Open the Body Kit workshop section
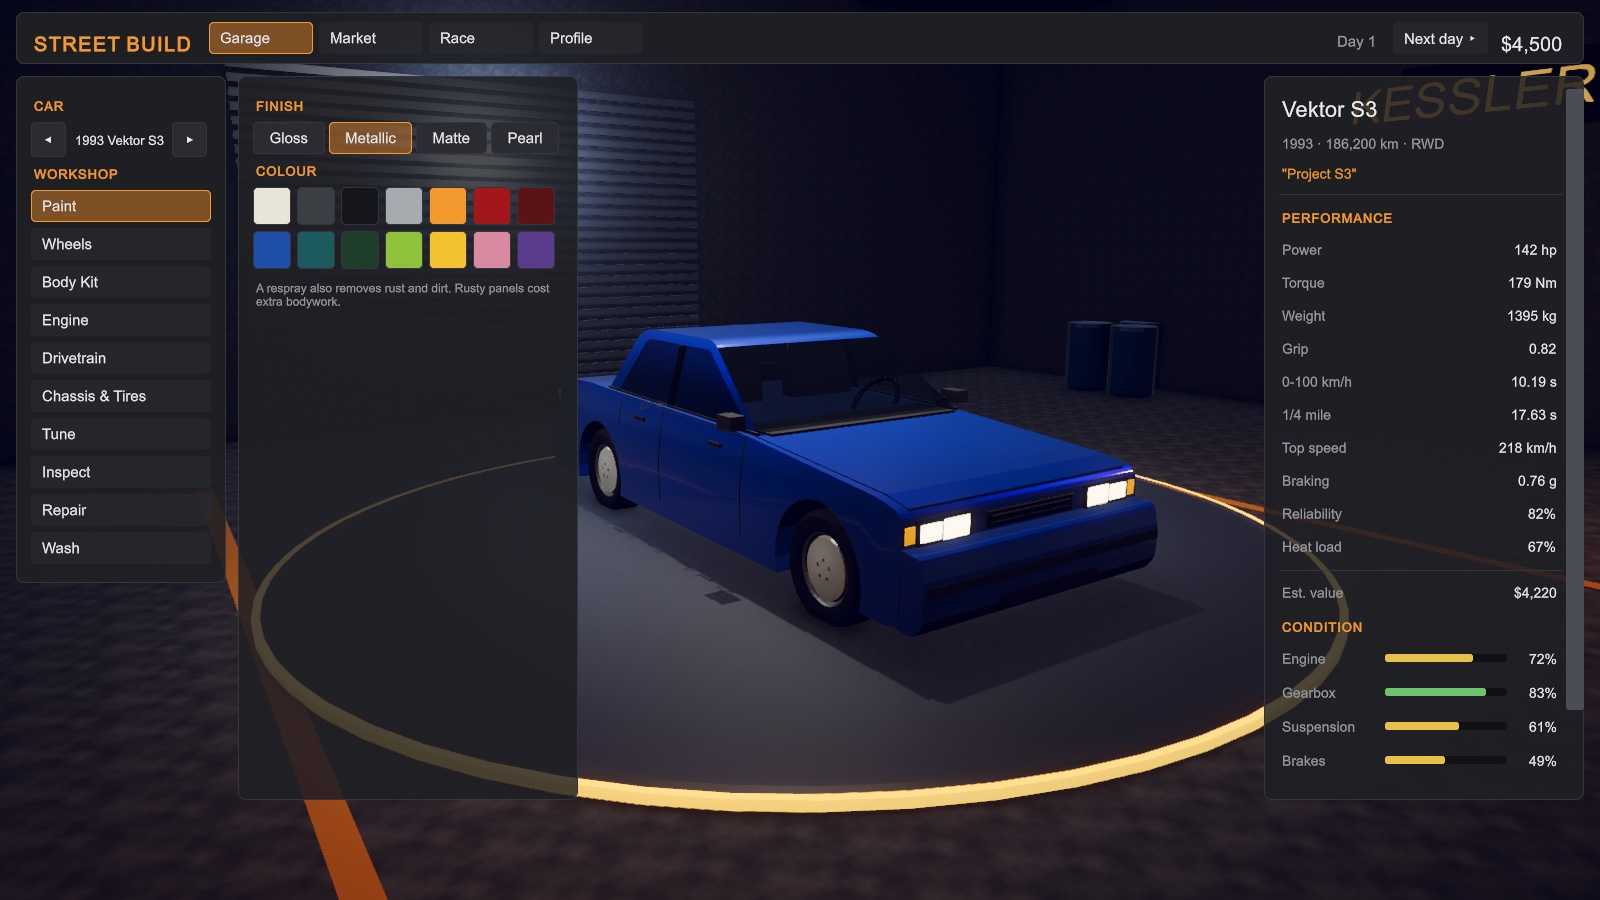Screen dimensions: 1600x900 tap(121, 282)
